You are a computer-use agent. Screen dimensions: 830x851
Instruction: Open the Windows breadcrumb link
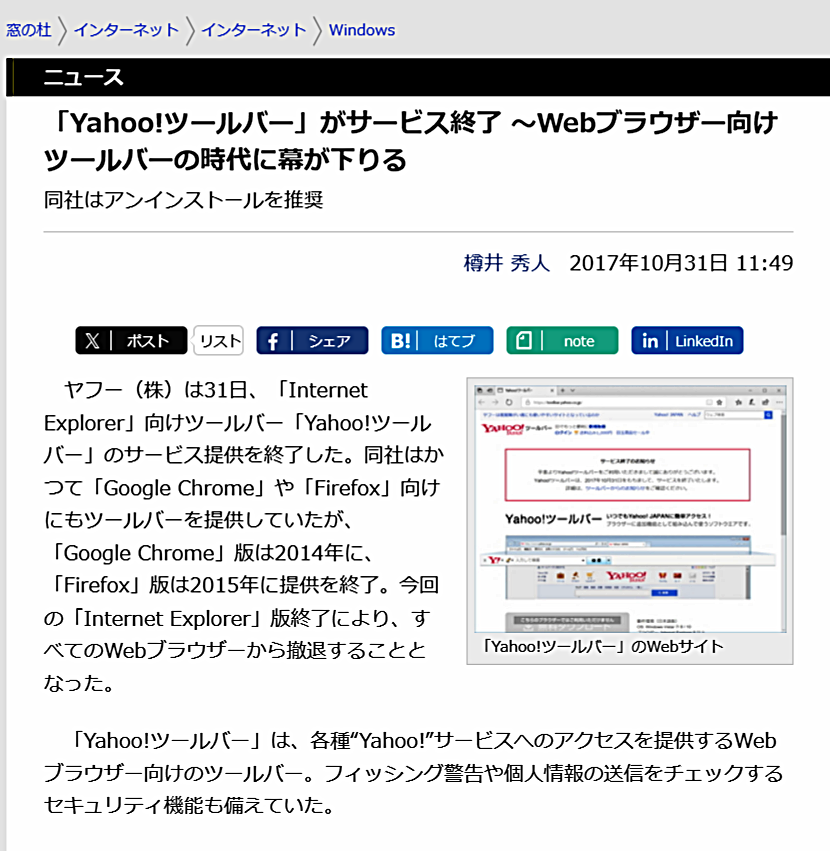coord(362,30)
